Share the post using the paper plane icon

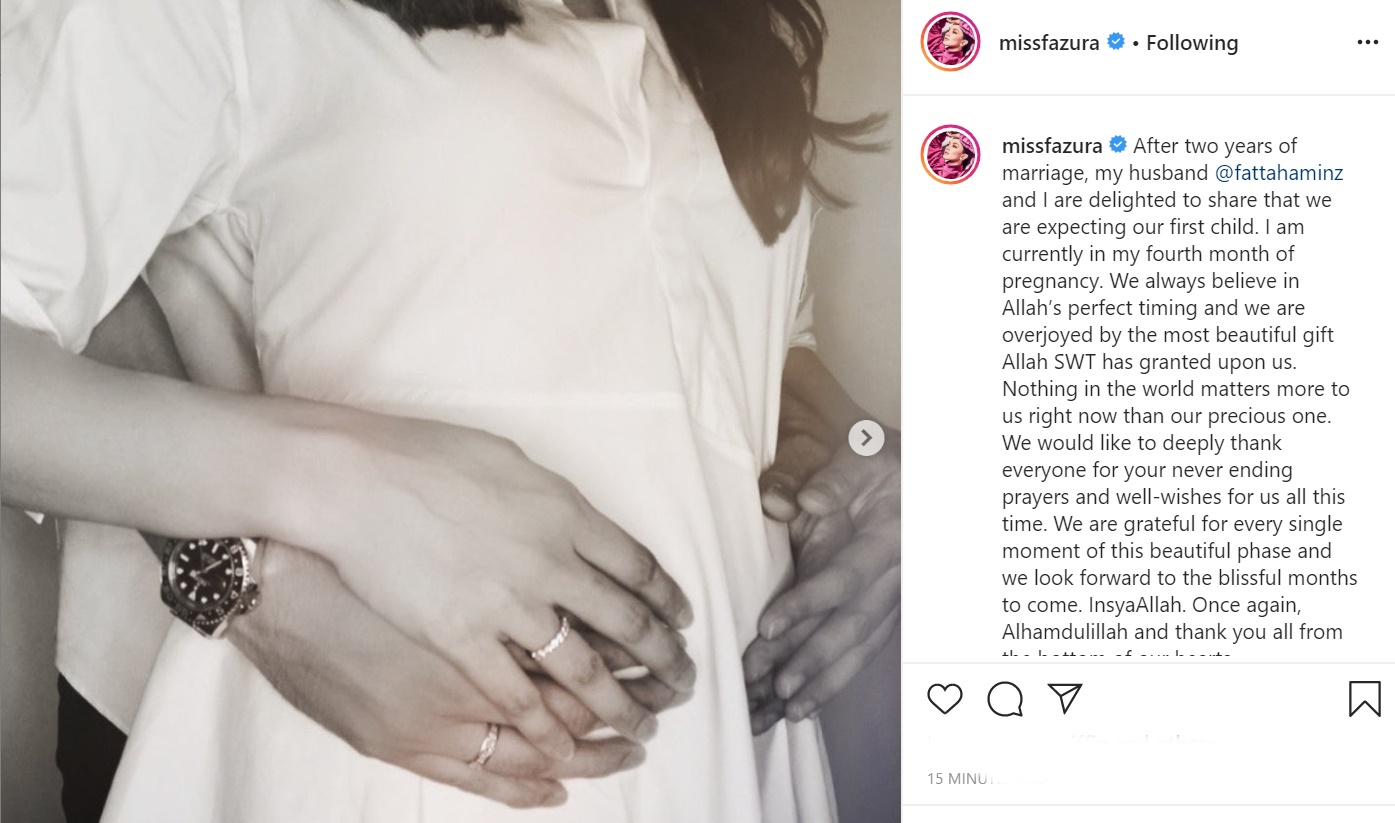pos(1064,698)
